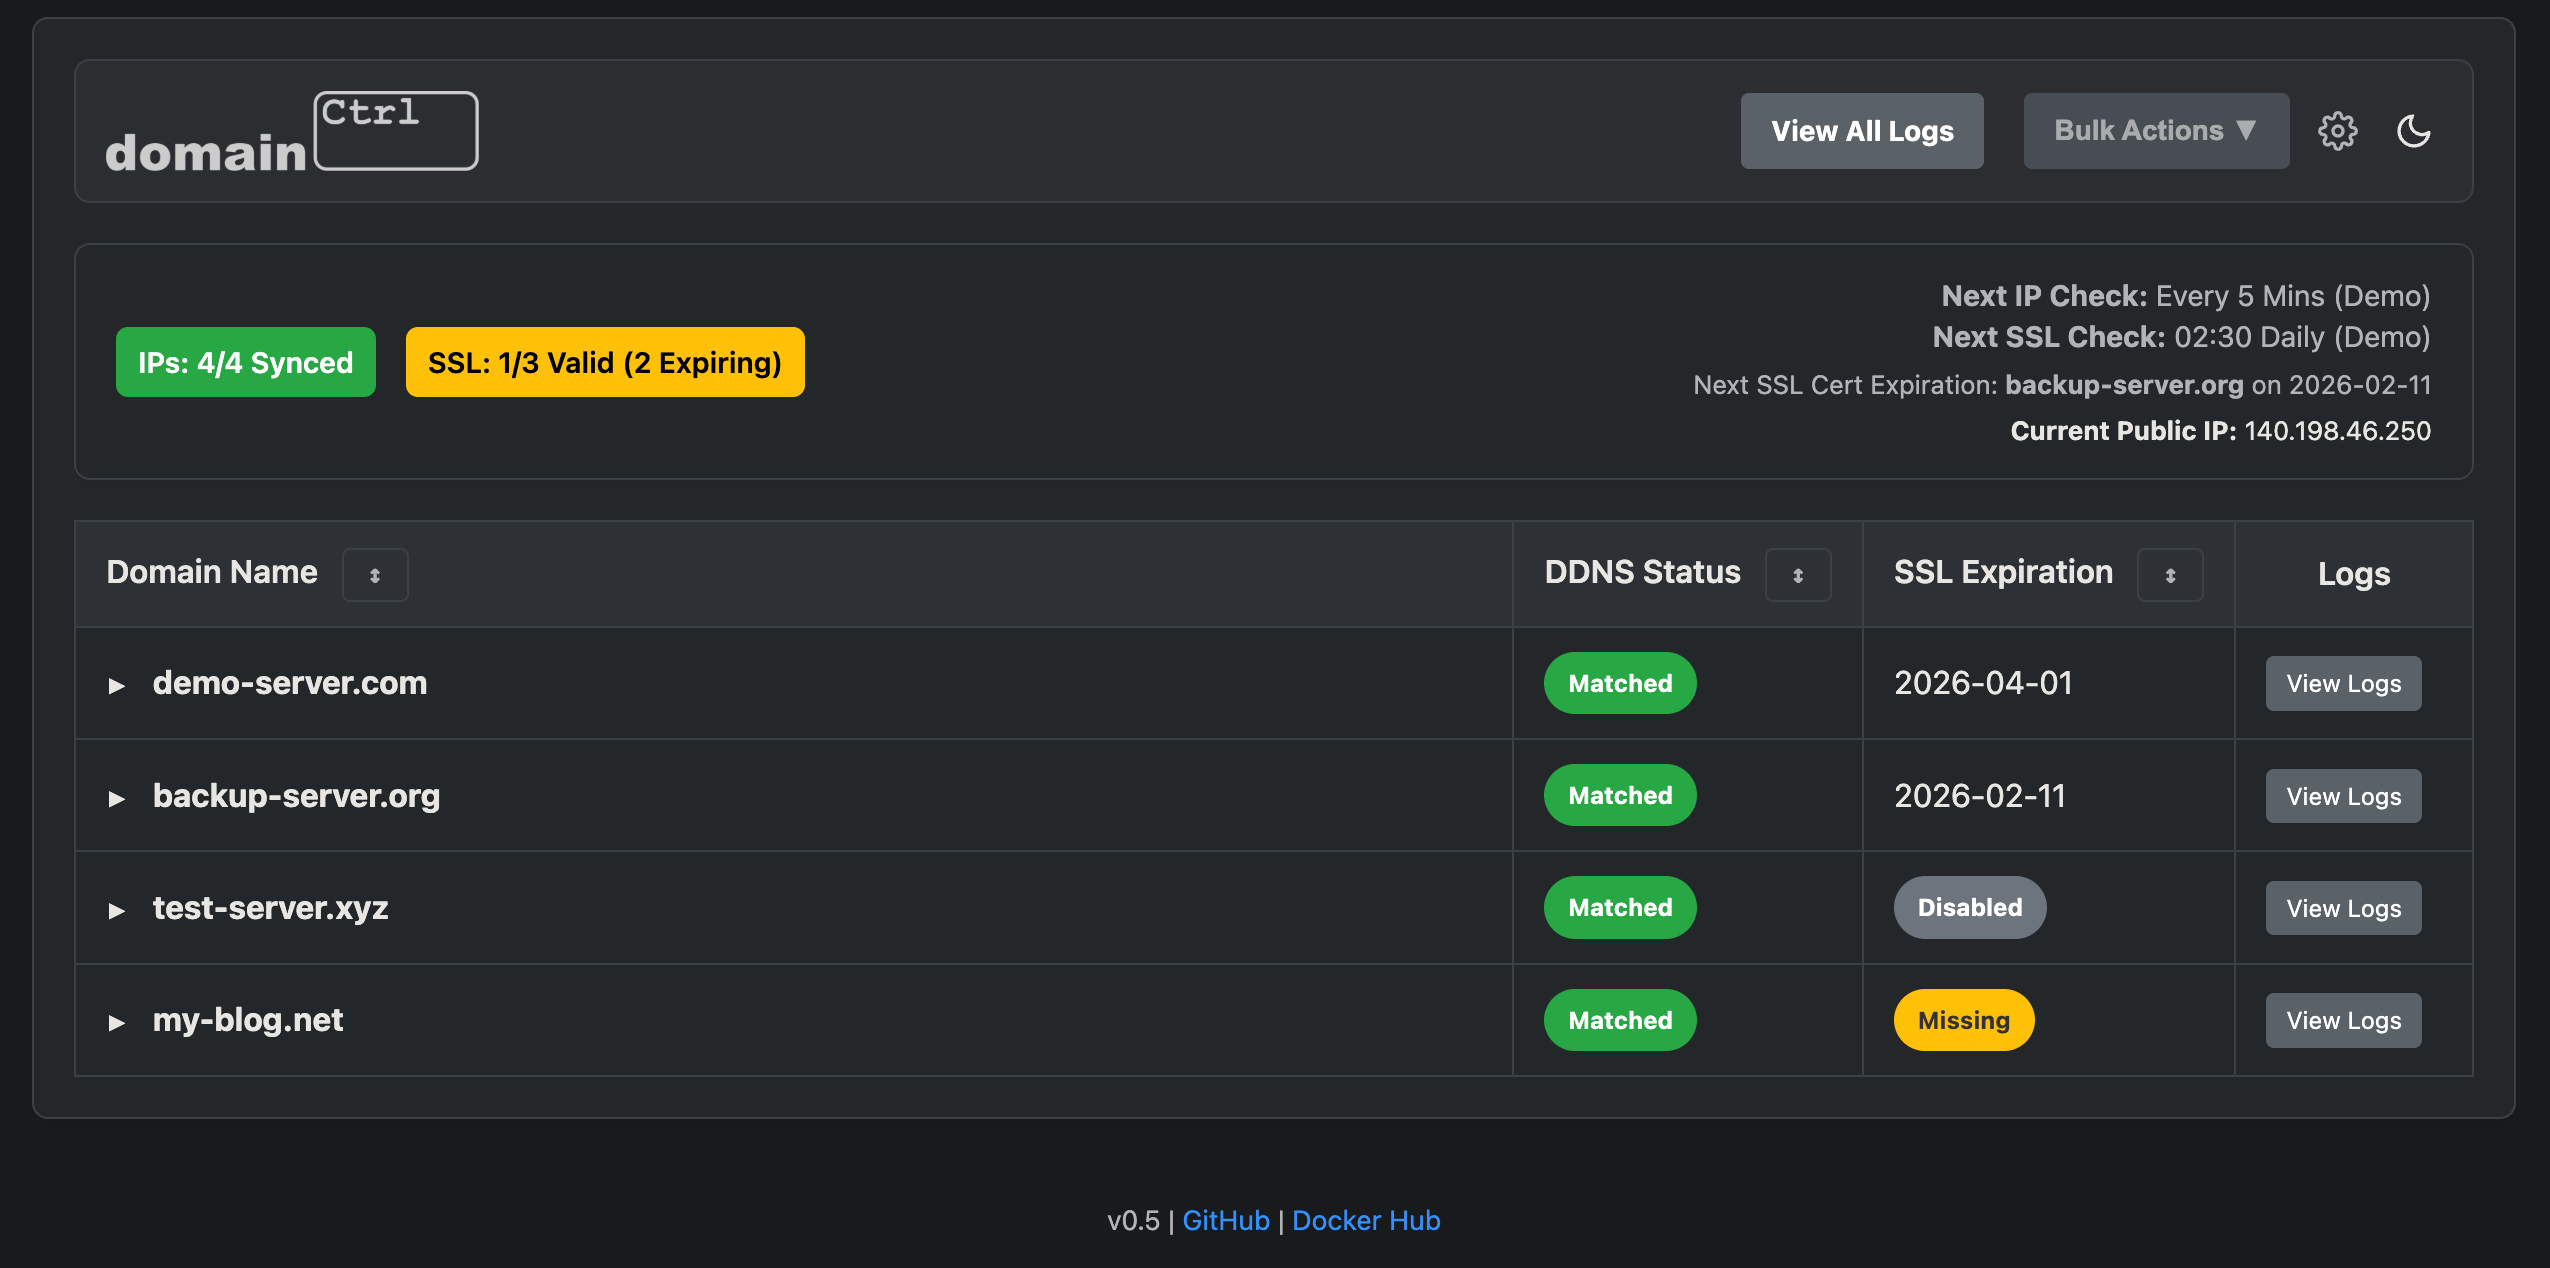Click the Disabled SSL badge for test-server.xyz
Viewport: 2550px width, 1268px height.
pyautogui.click(x=1969, y=907)
